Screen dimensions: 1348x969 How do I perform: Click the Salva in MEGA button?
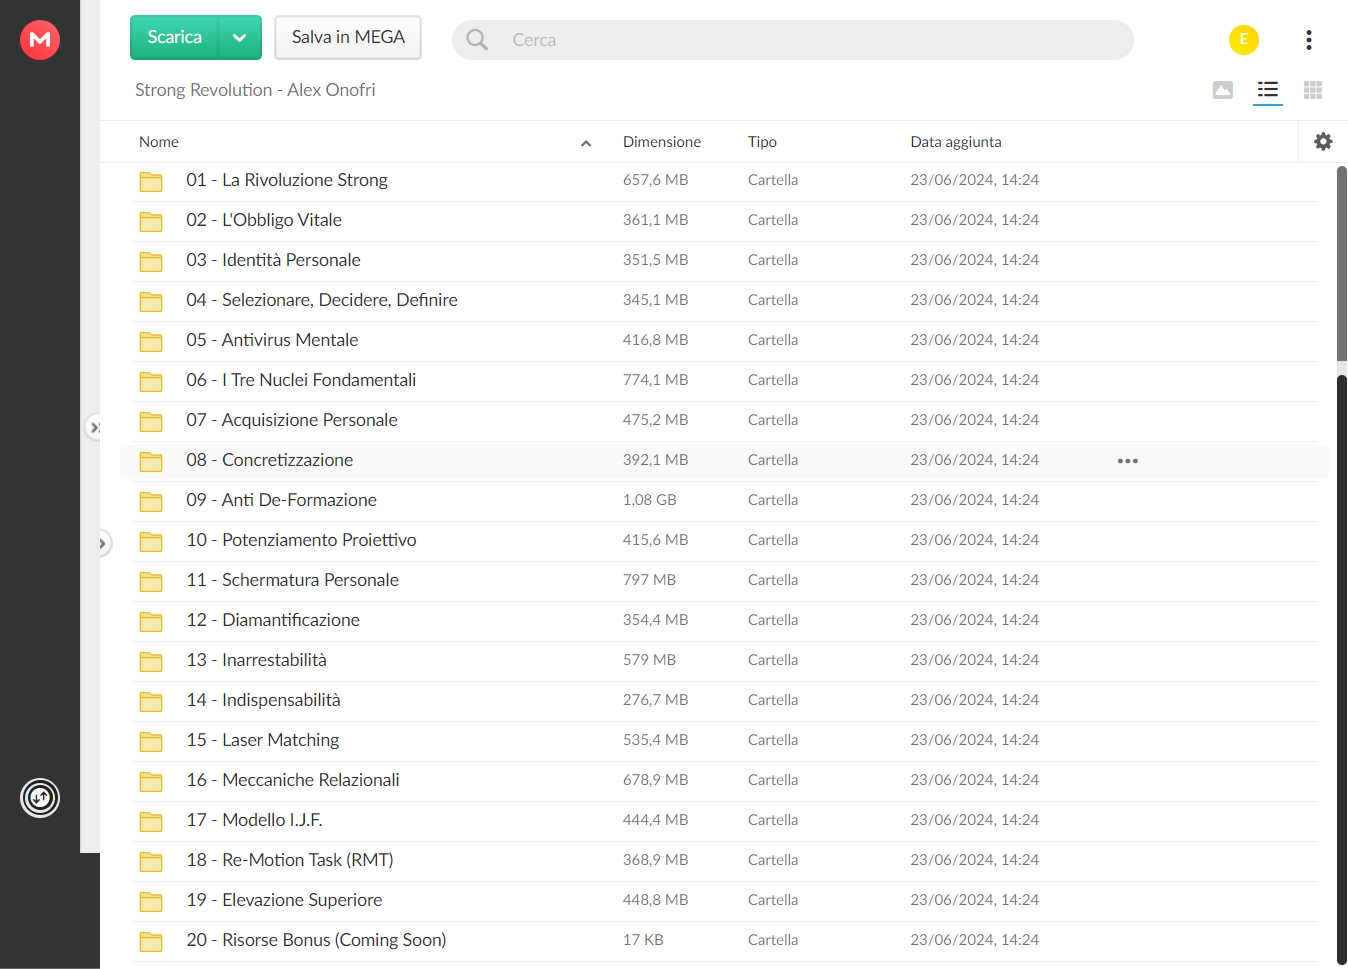(x=348, y=38)
